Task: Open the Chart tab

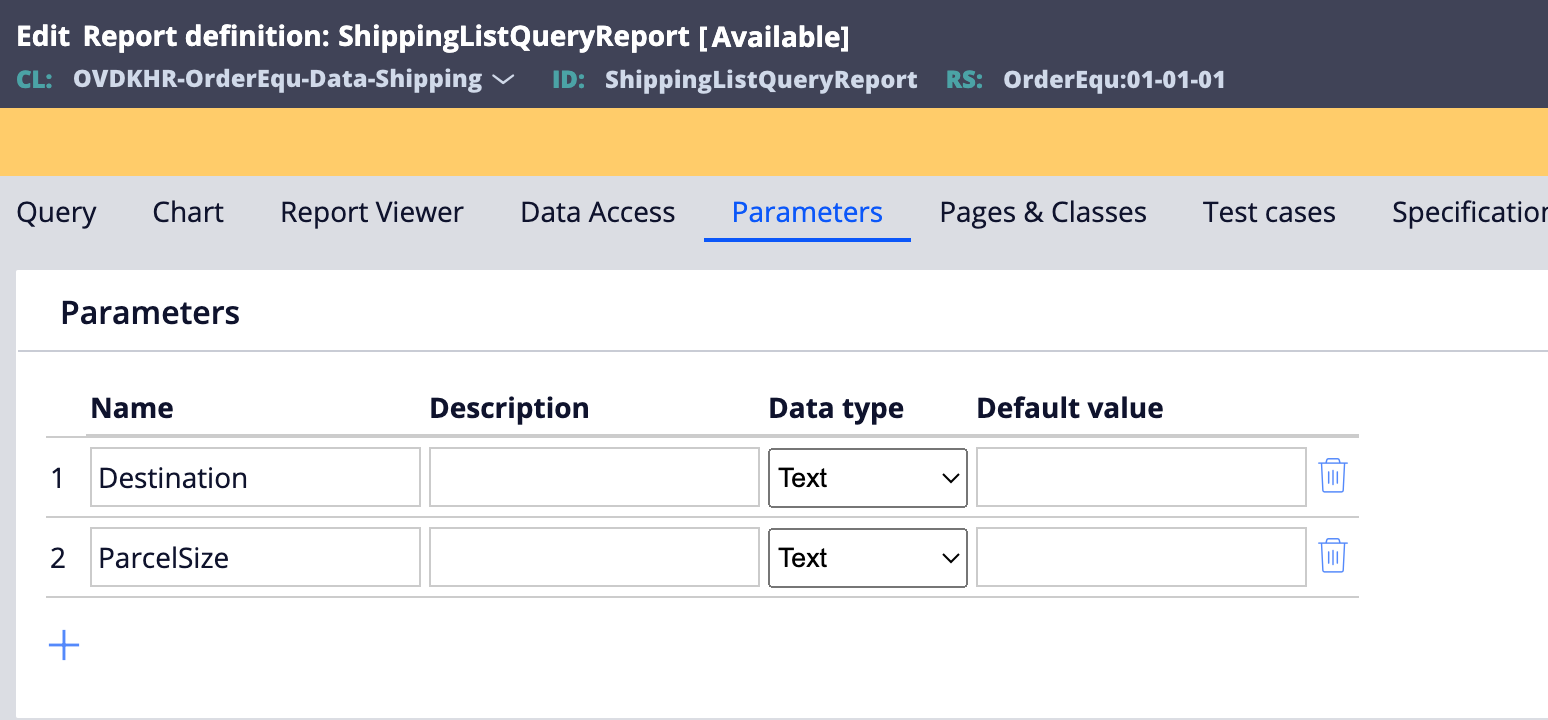Action: pos(188,212)
